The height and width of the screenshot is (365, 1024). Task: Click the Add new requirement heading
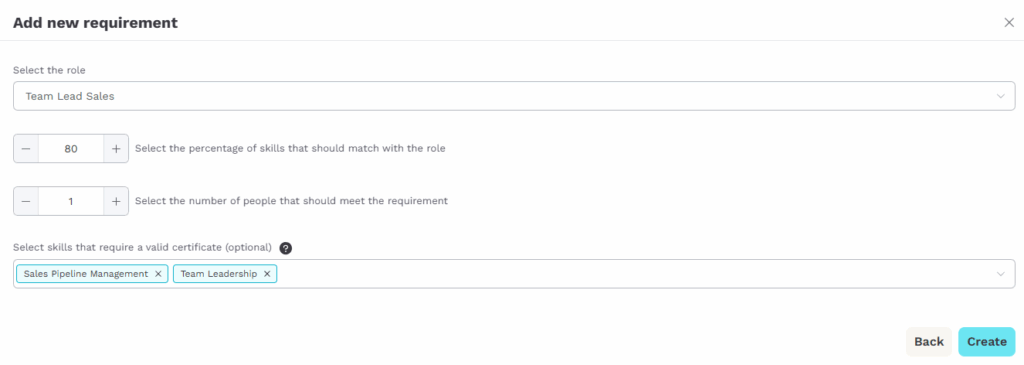(95, 23)
